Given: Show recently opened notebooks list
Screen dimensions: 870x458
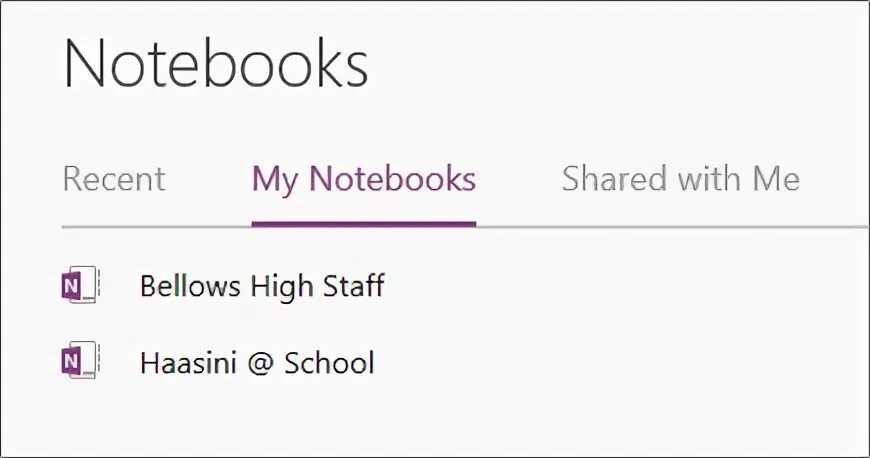Looking at the screenshot, I should click(113, 180).
